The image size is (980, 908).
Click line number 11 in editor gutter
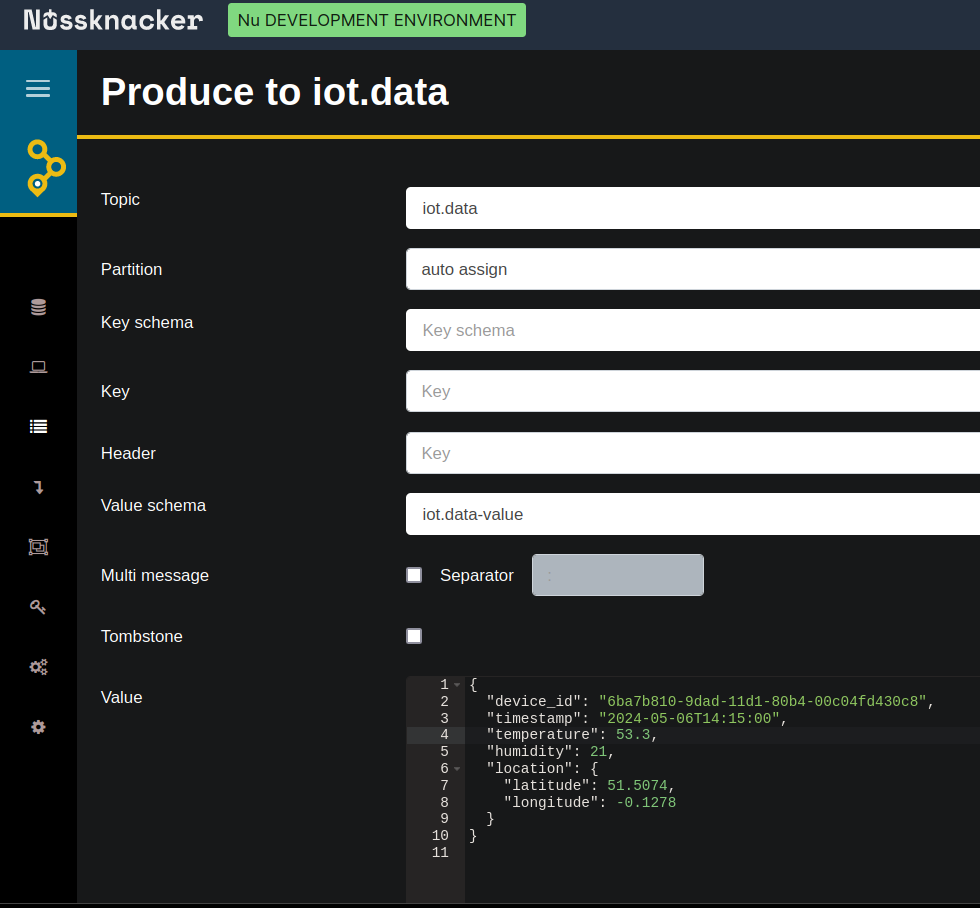pos(440,852)
